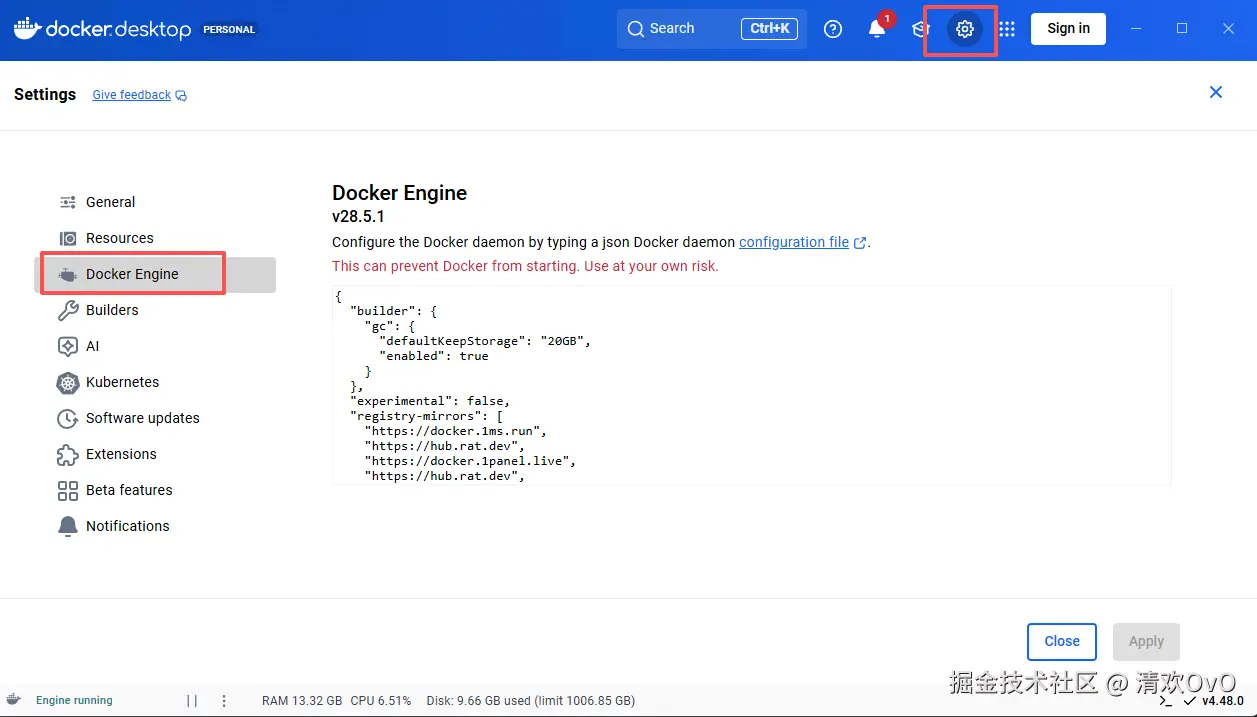Screen dimensions: 1257x717
Task: Click the Settings gear icon
Action: (964, 29)
